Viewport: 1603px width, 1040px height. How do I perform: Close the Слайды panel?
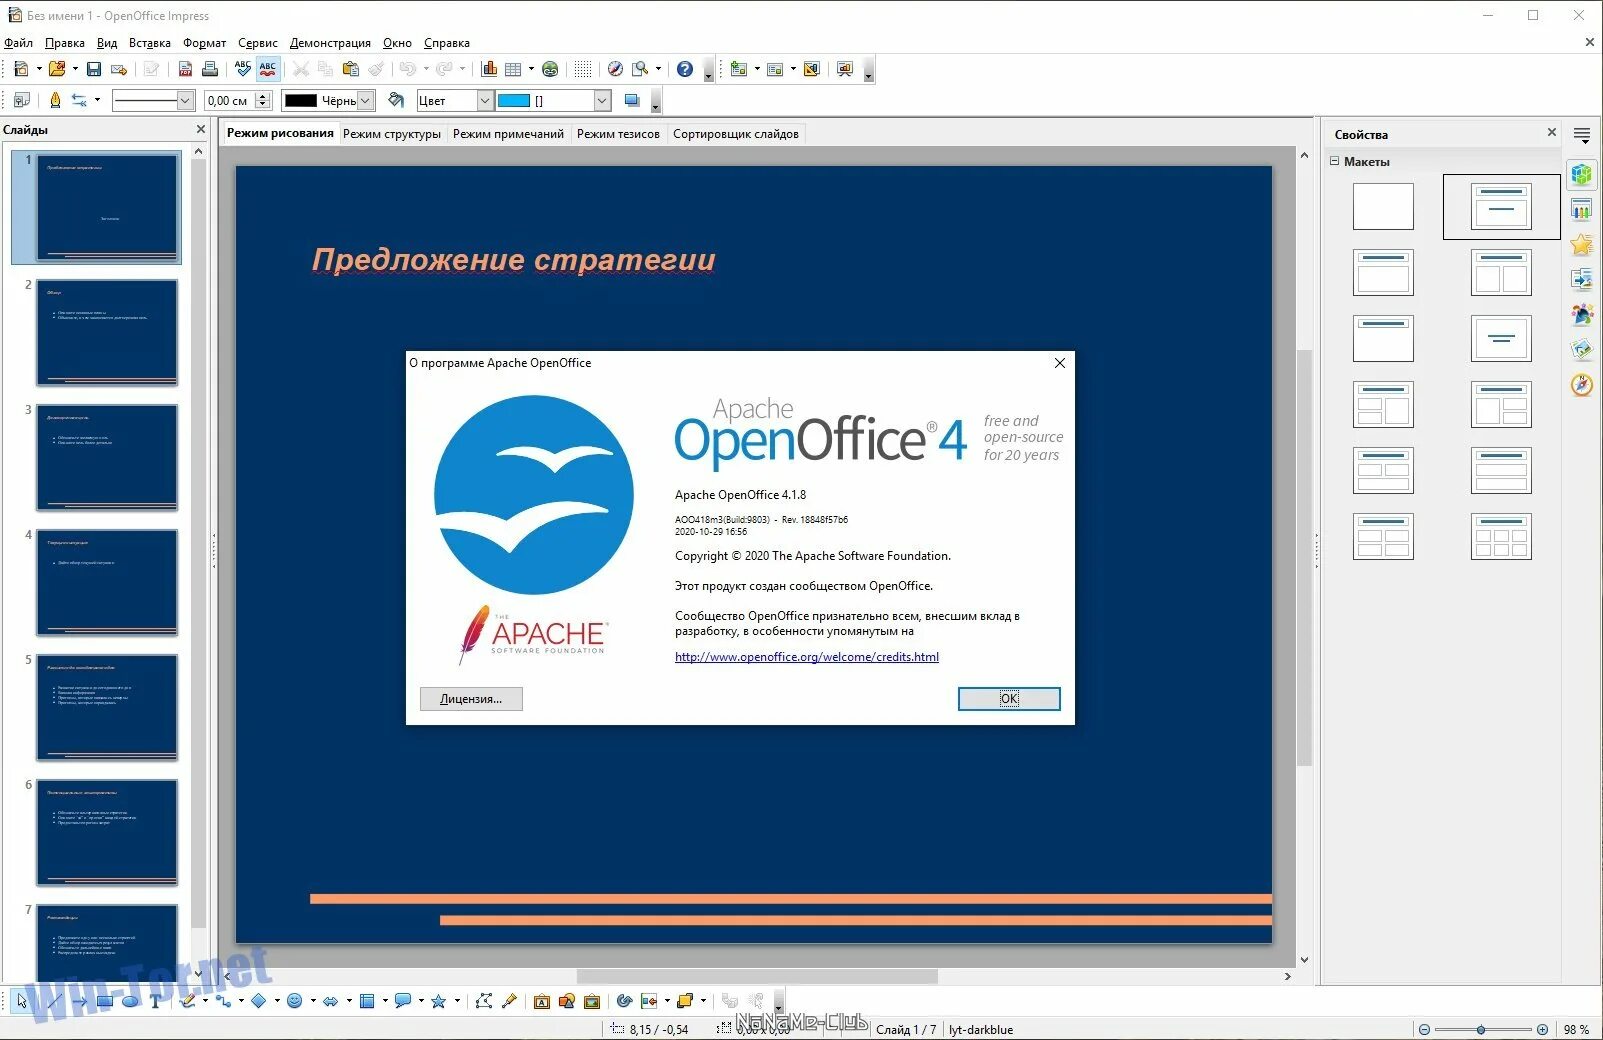(x=201, y=129)
